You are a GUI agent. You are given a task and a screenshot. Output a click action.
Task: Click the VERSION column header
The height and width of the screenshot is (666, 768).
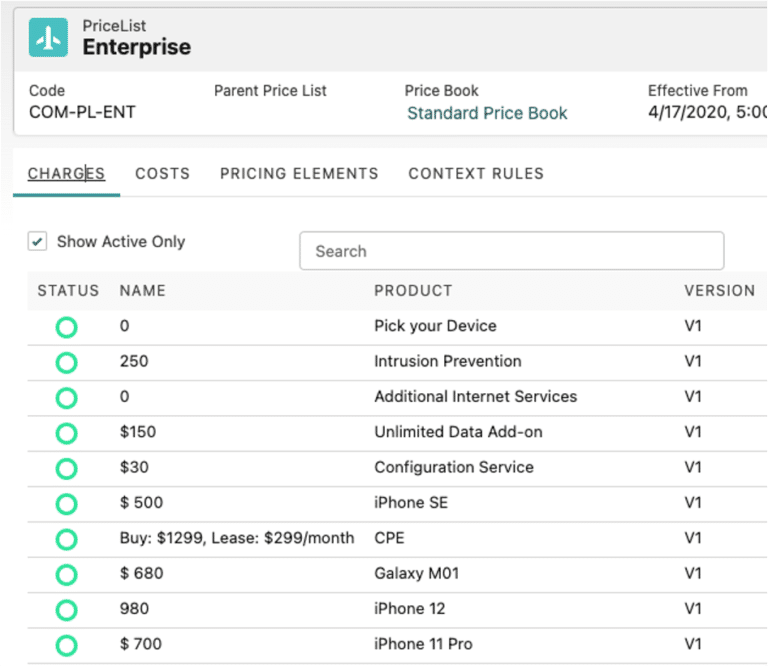pyautogui.click(x=720, y=290)
